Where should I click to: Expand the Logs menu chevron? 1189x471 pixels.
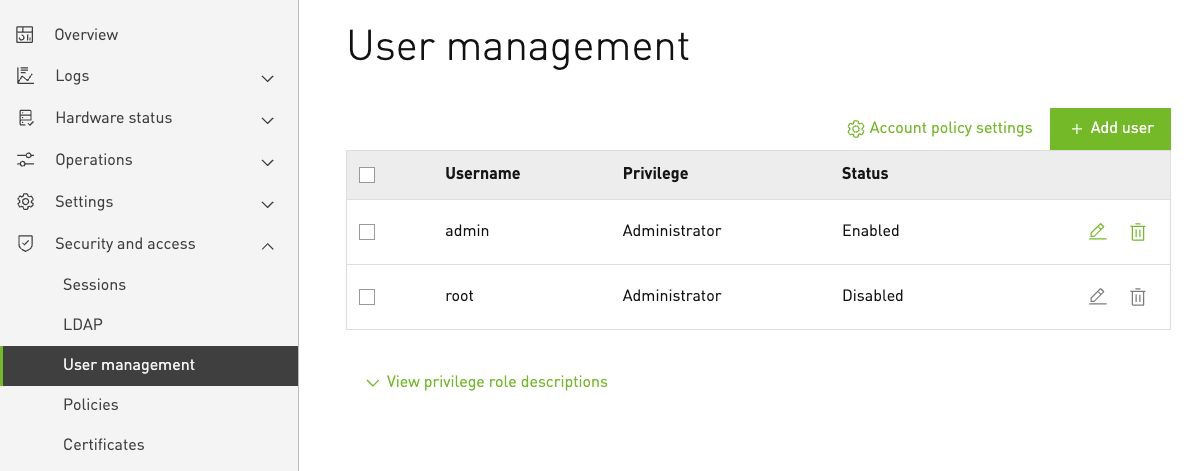coord(267,78)
